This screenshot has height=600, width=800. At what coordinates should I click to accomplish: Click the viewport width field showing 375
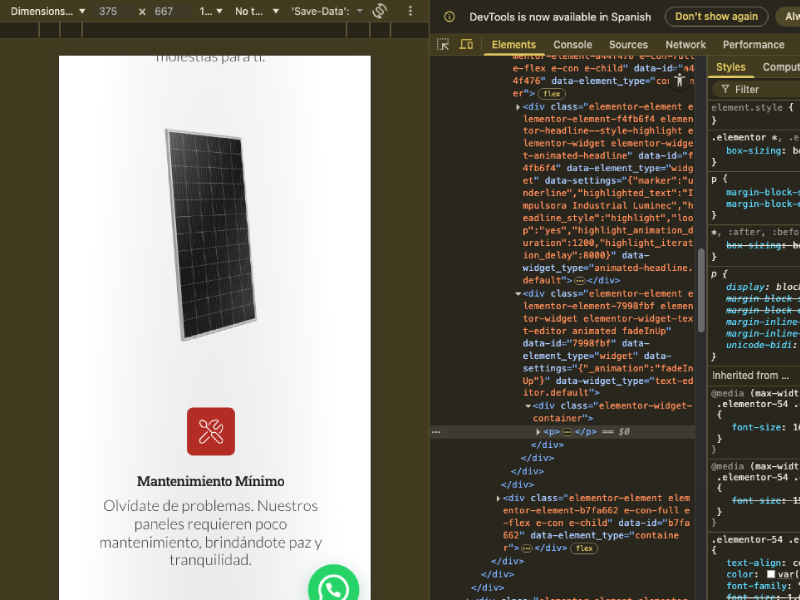pyautogui.click(x=114, y=11)
